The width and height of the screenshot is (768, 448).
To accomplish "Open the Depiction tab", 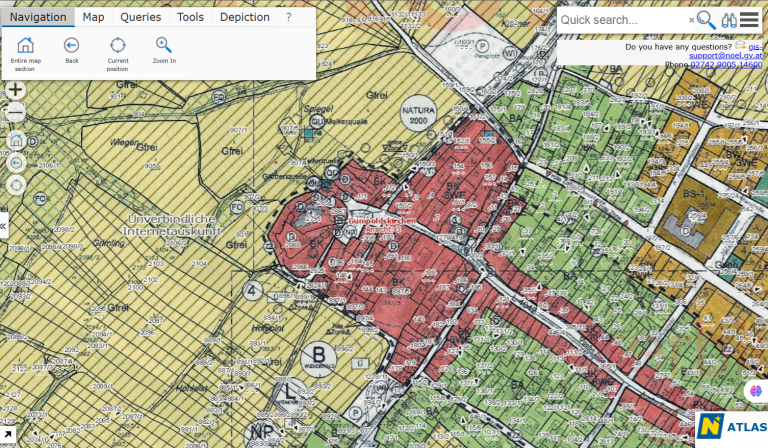I will (x=245, y=17).
